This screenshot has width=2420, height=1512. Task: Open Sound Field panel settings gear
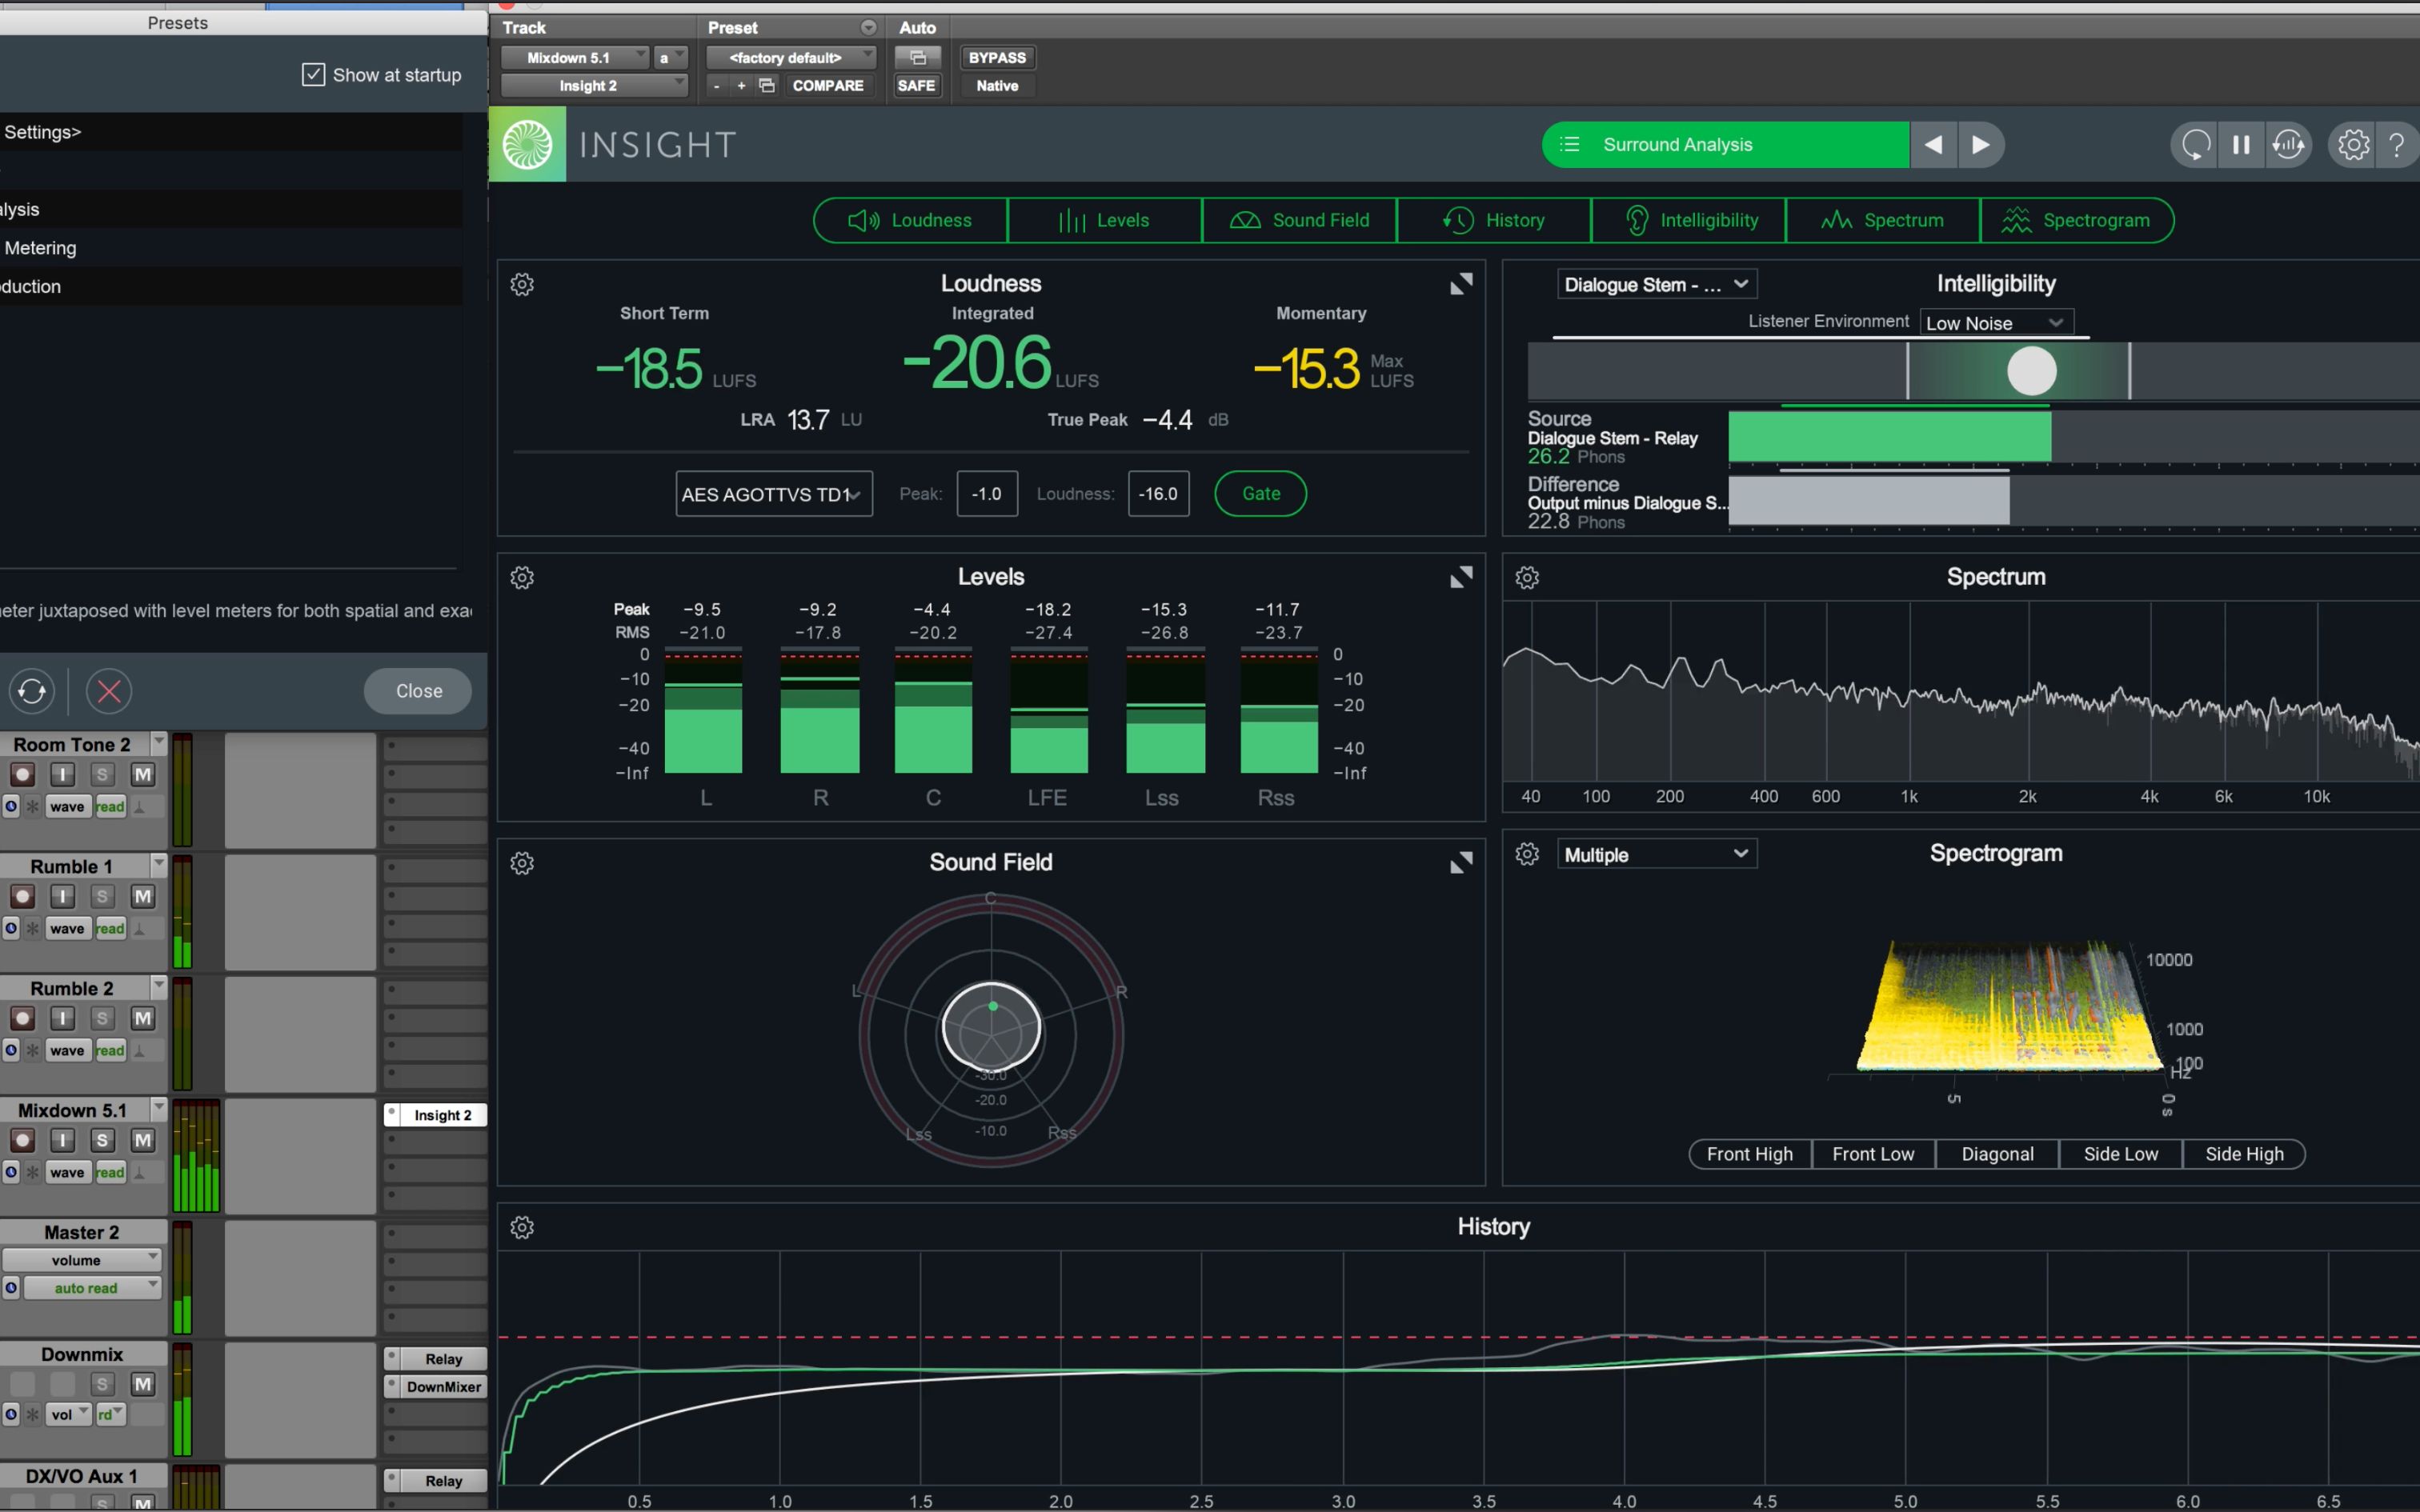(522, 864)
